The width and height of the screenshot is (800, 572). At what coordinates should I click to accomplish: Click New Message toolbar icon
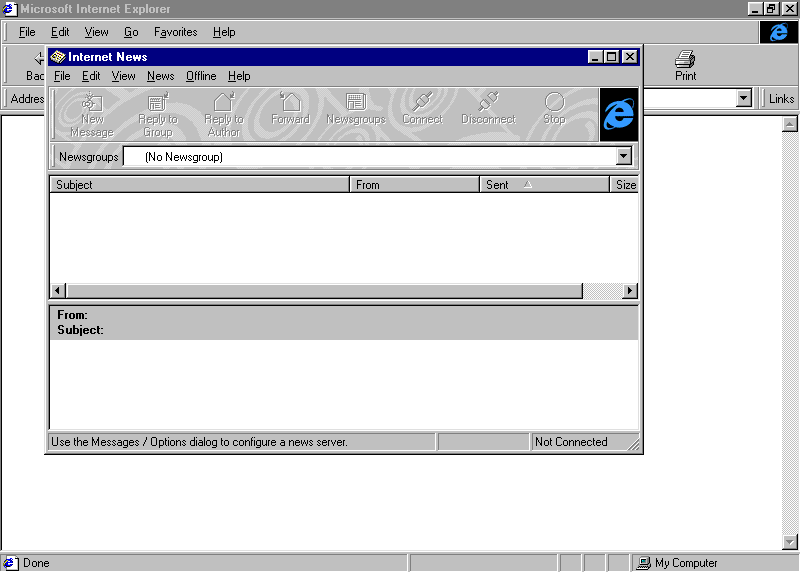(92, 115)
